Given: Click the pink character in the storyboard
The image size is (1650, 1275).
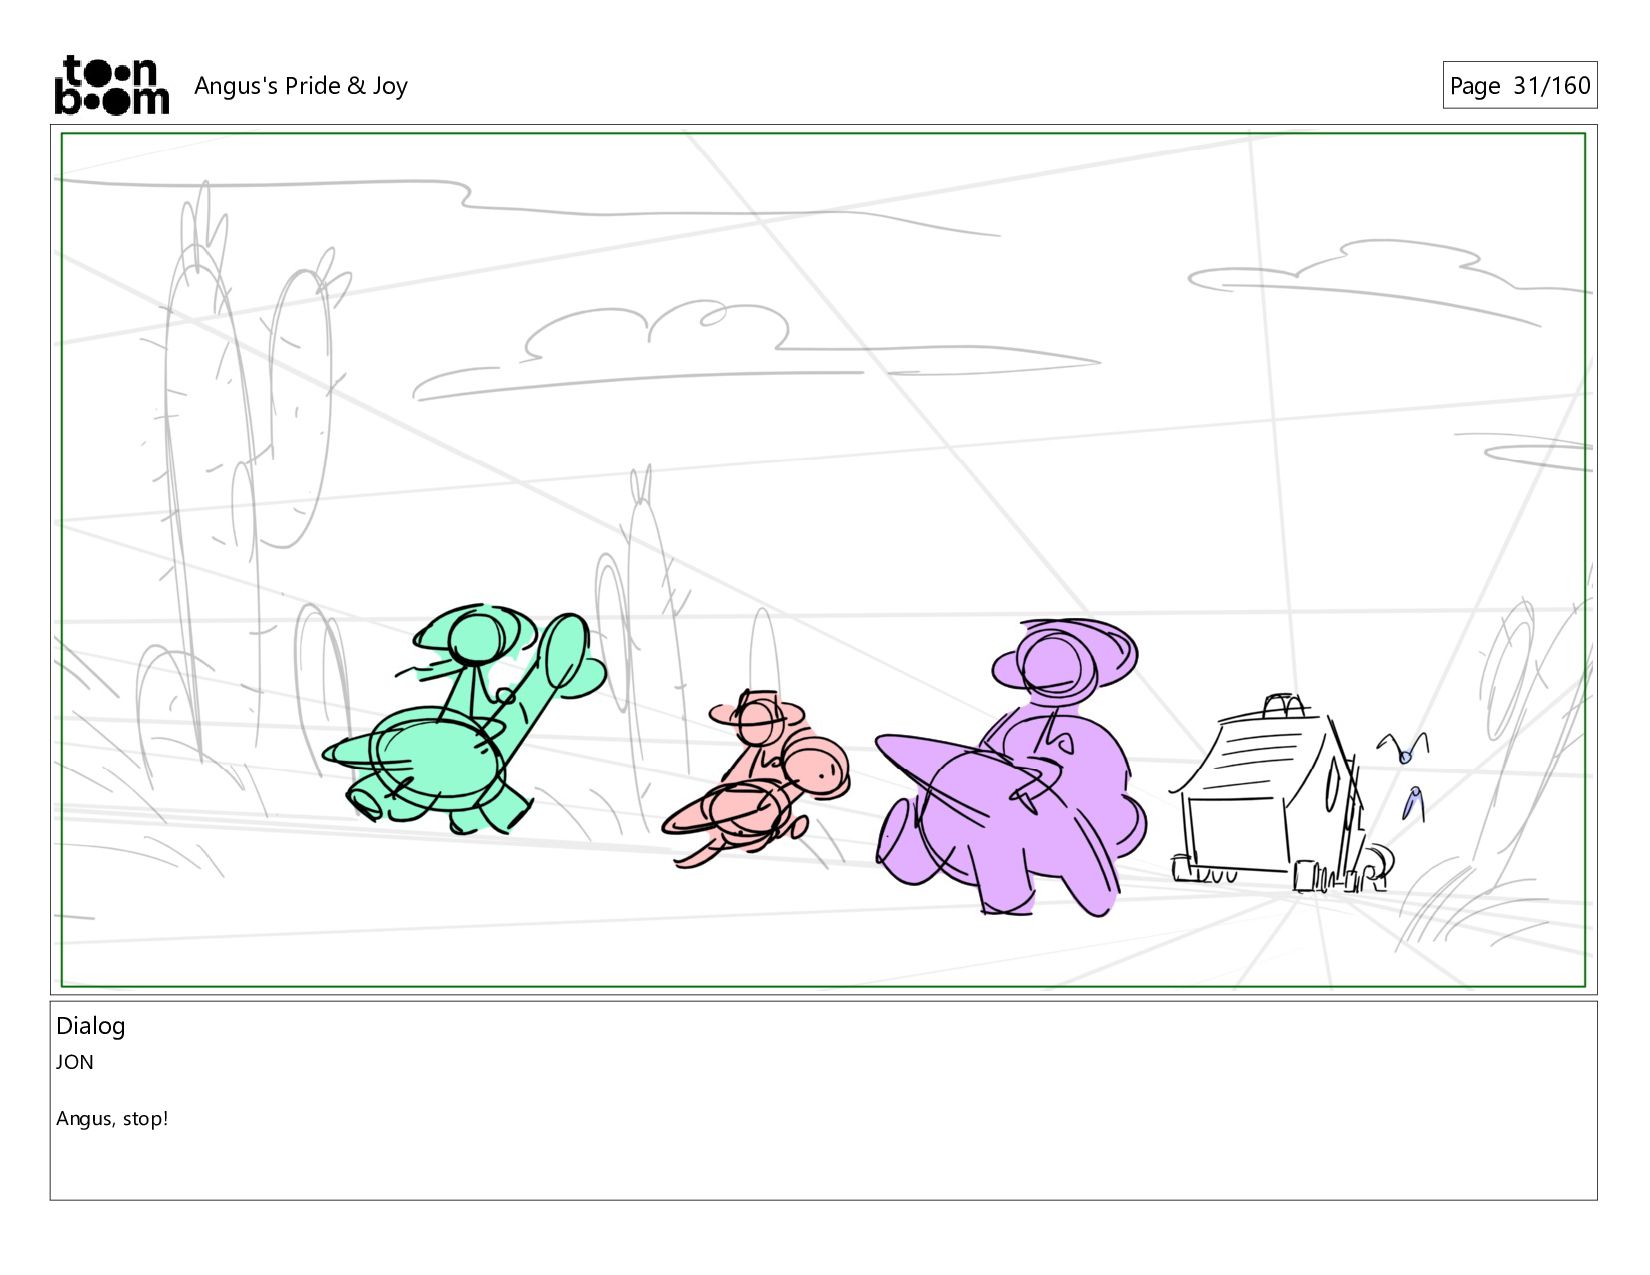Looking at the screenshot, I should point(755,779).
